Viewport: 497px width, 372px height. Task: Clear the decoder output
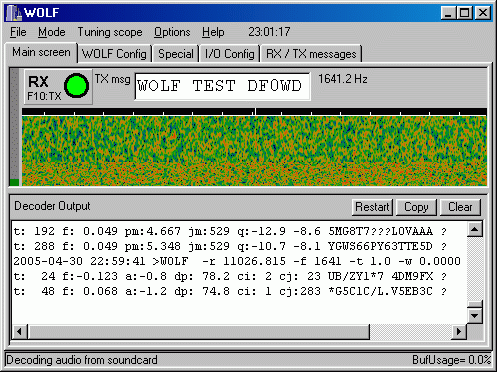[x=460, y=207]
